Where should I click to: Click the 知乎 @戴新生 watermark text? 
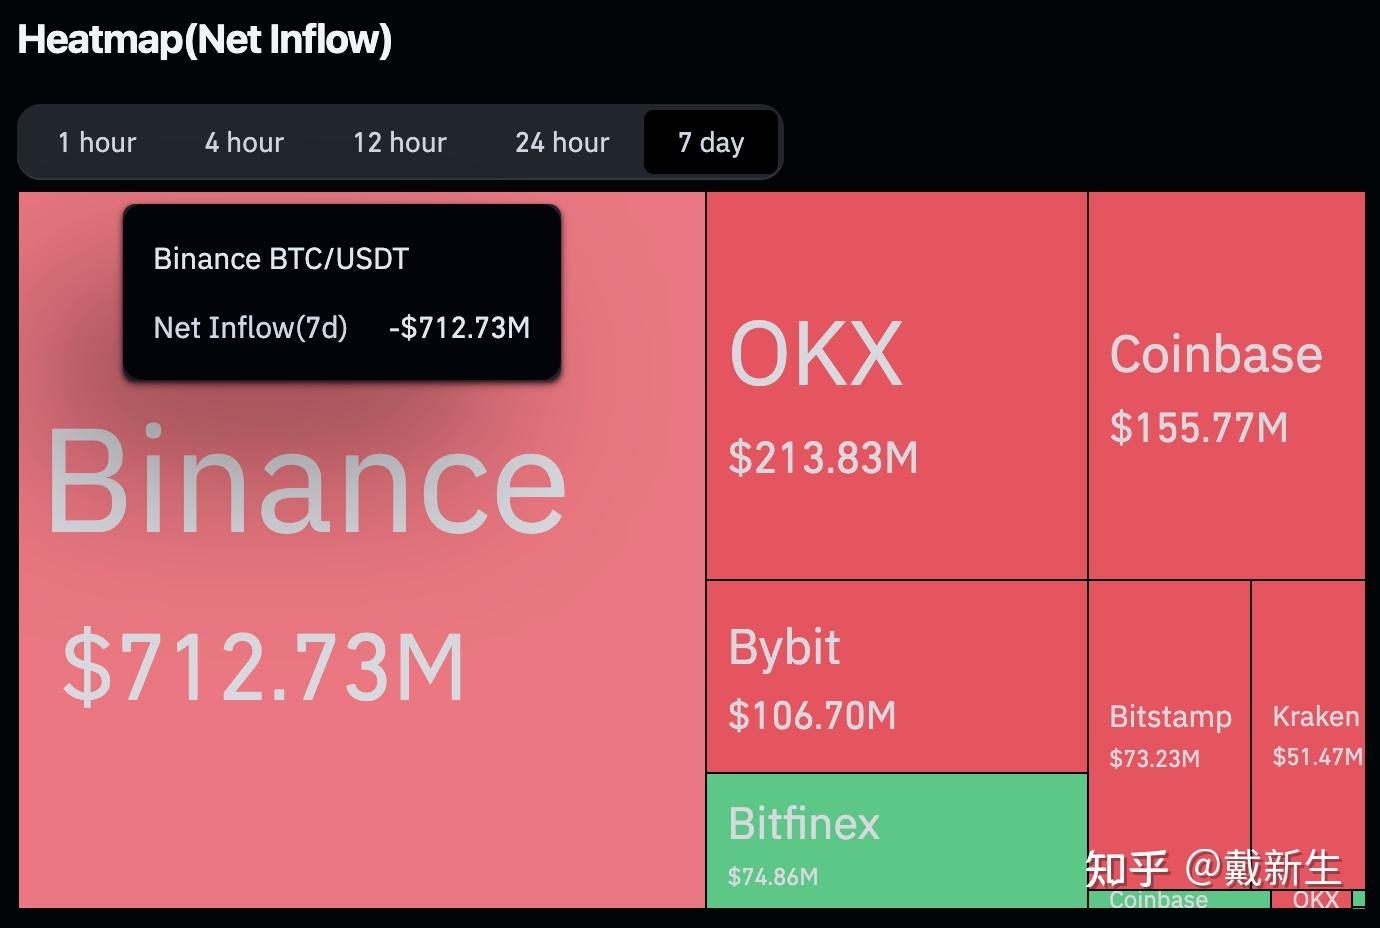point(1212,868)
